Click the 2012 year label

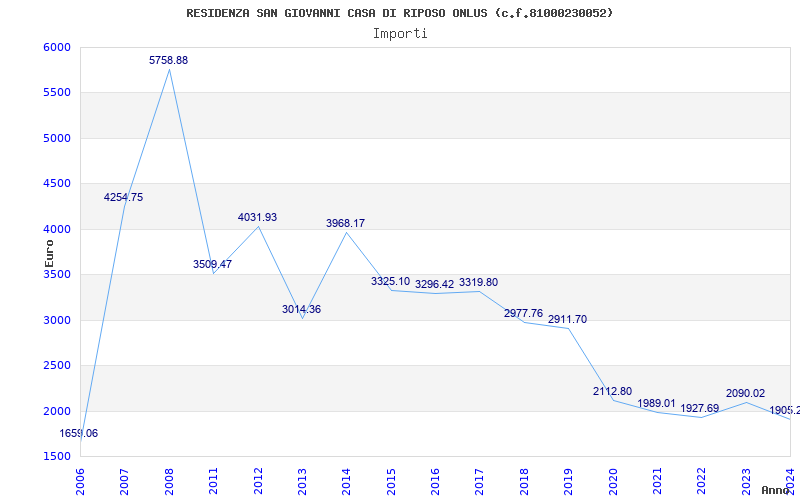click(258, 482)
